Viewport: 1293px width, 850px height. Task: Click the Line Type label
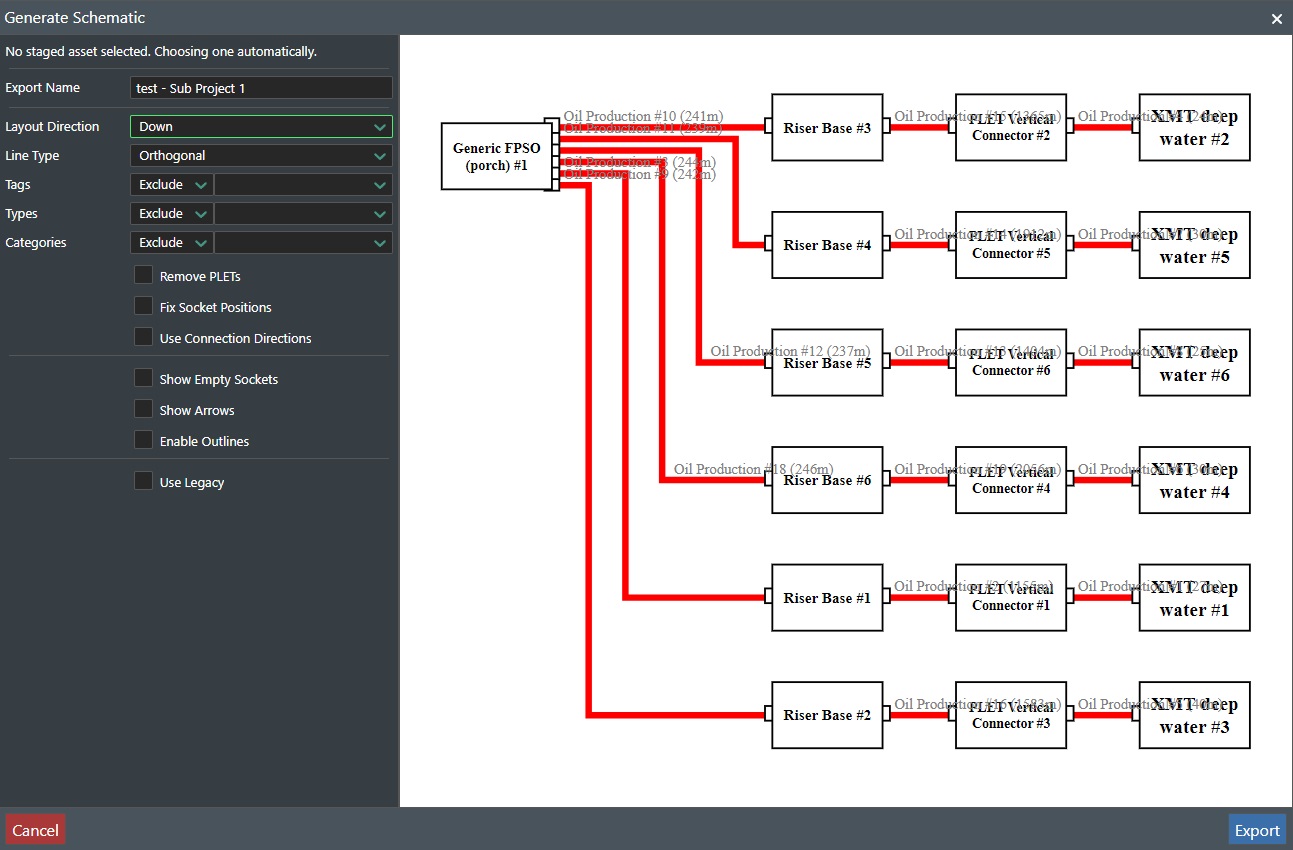click(x=32, y=156)
